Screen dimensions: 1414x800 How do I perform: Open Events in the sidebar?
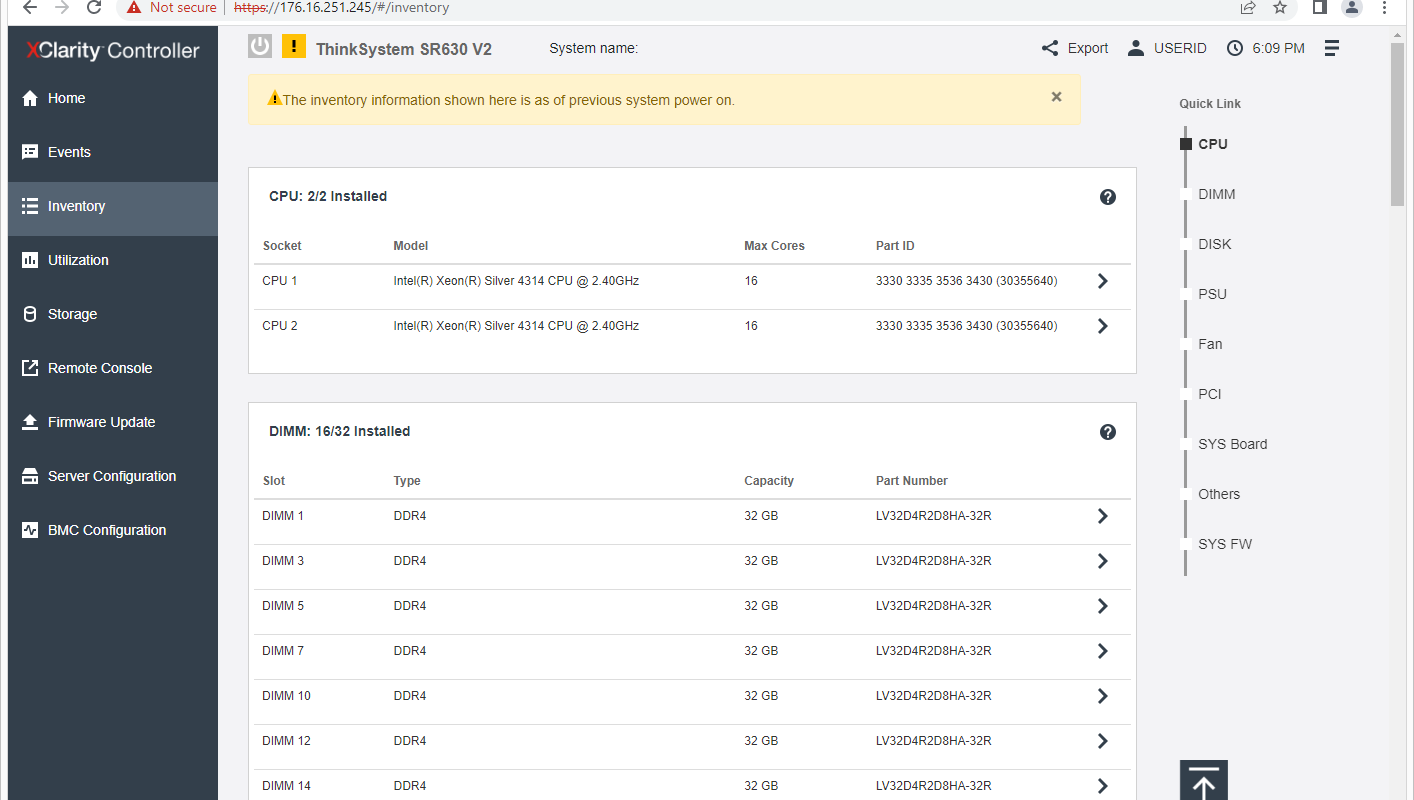113,152
